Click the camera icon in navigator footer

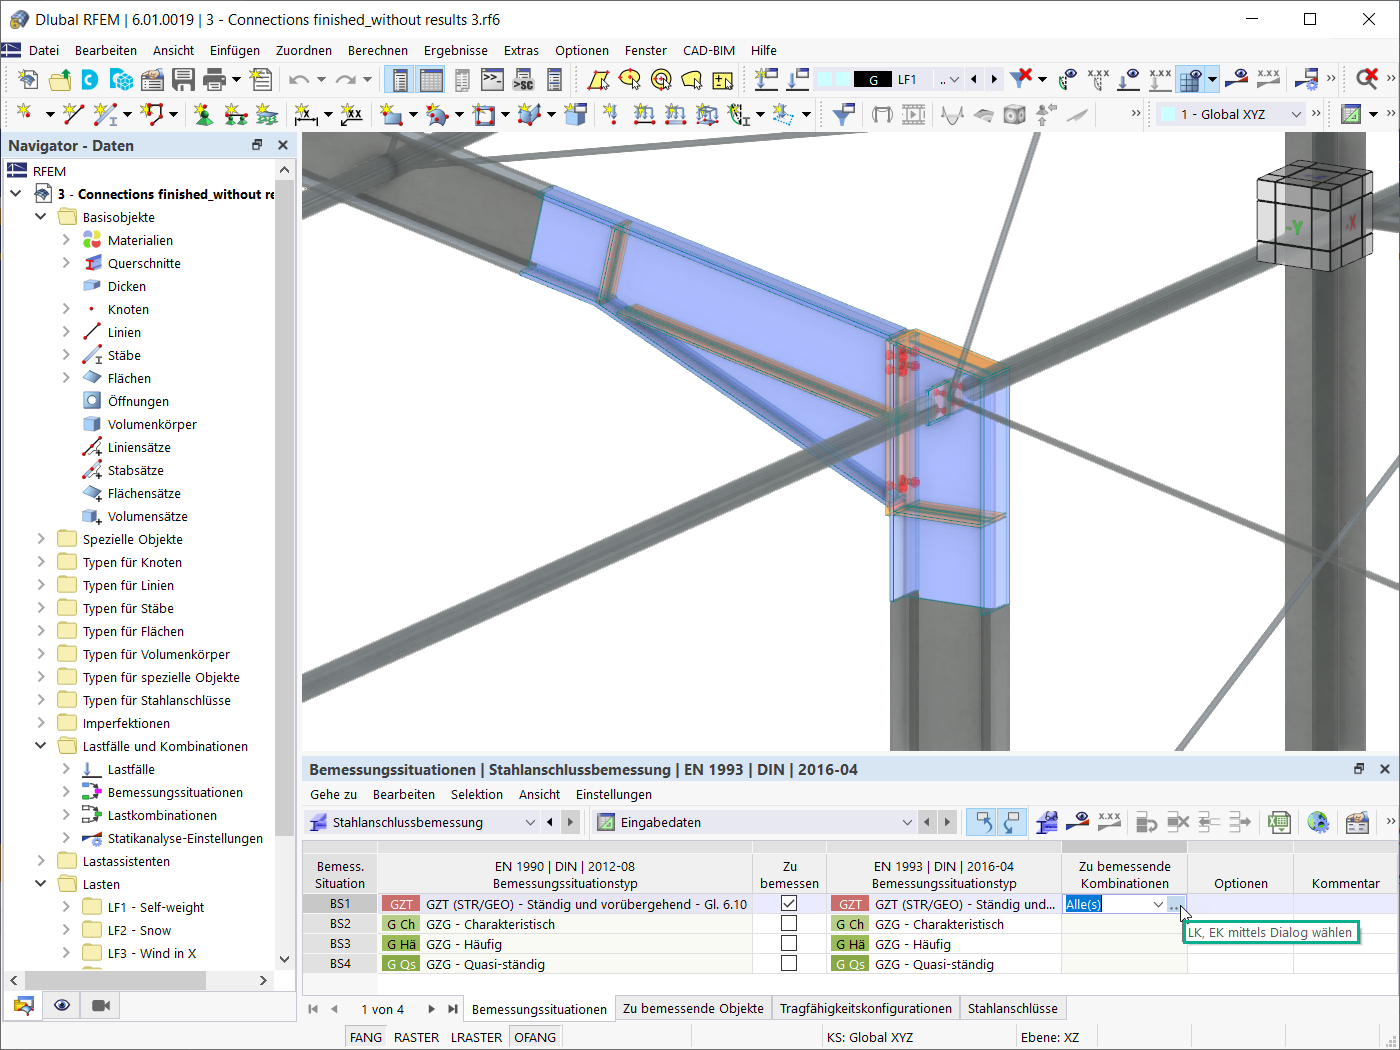pos(101,1005)
